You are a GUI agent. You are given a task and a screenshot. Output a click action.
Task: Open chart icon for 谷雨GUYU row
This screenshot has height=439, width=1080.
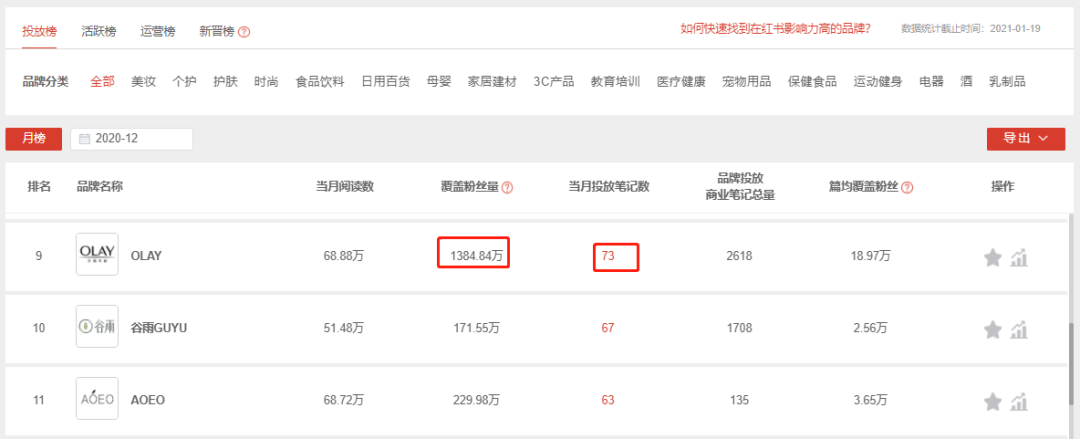(x=1019, y=330)
